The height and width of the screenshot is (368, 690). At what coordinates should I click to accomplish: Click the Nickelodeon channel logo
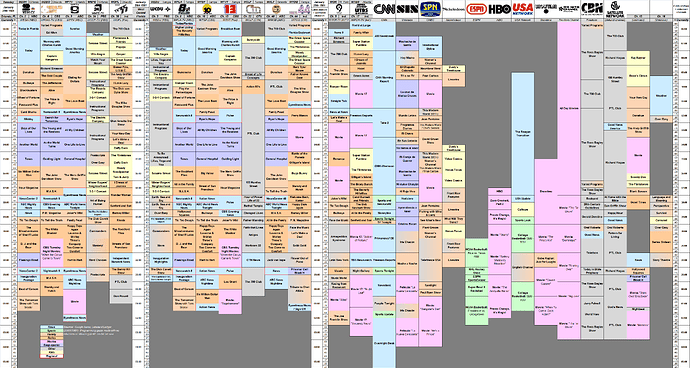(454, 9)
